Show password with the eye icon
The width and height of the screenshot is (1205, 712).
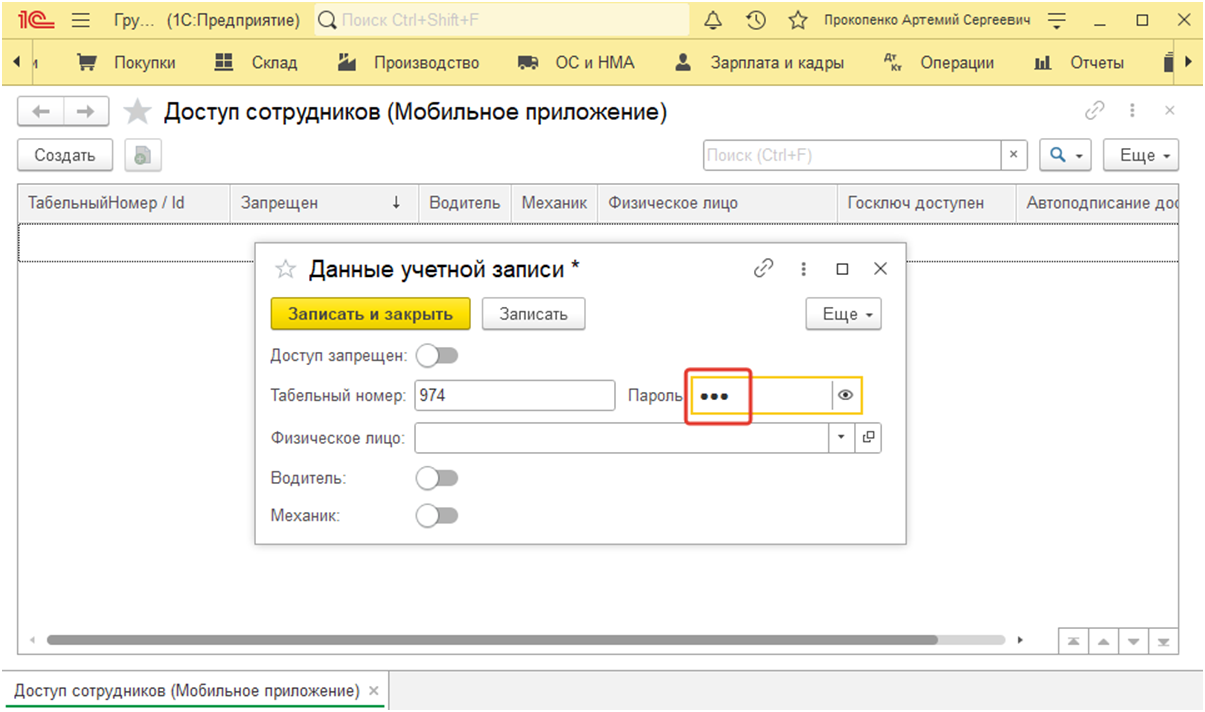coord(846,396)
